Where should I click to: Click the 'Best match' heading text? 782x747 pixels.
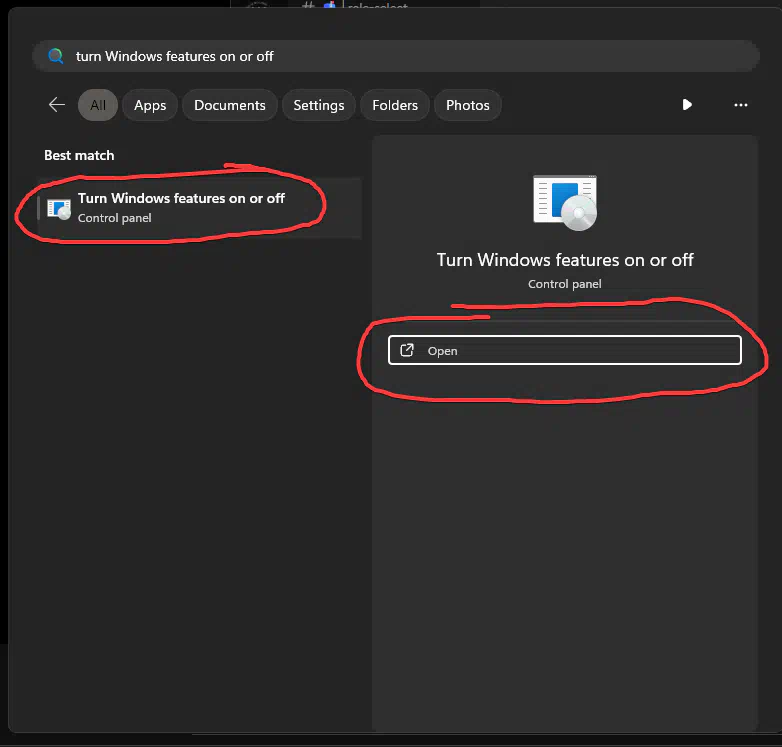[79, 156]
